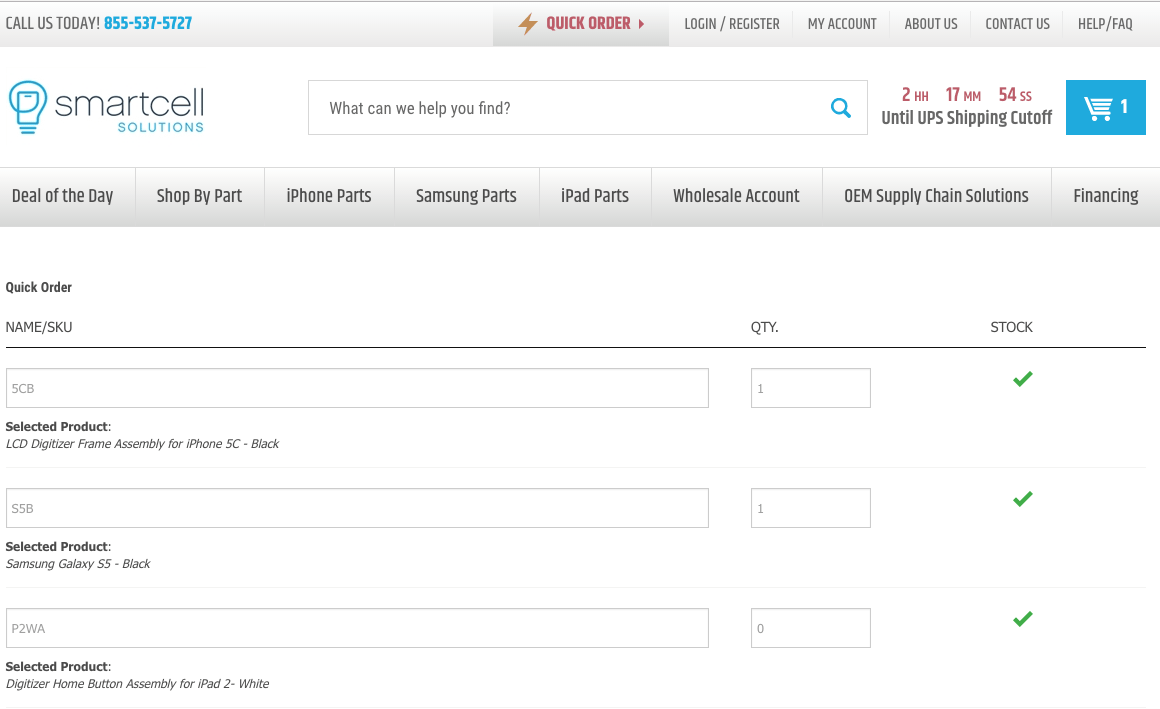Open the Samsung Parts menu
The height and width of the screenshot is (709, 1160).
coord(466,196)
